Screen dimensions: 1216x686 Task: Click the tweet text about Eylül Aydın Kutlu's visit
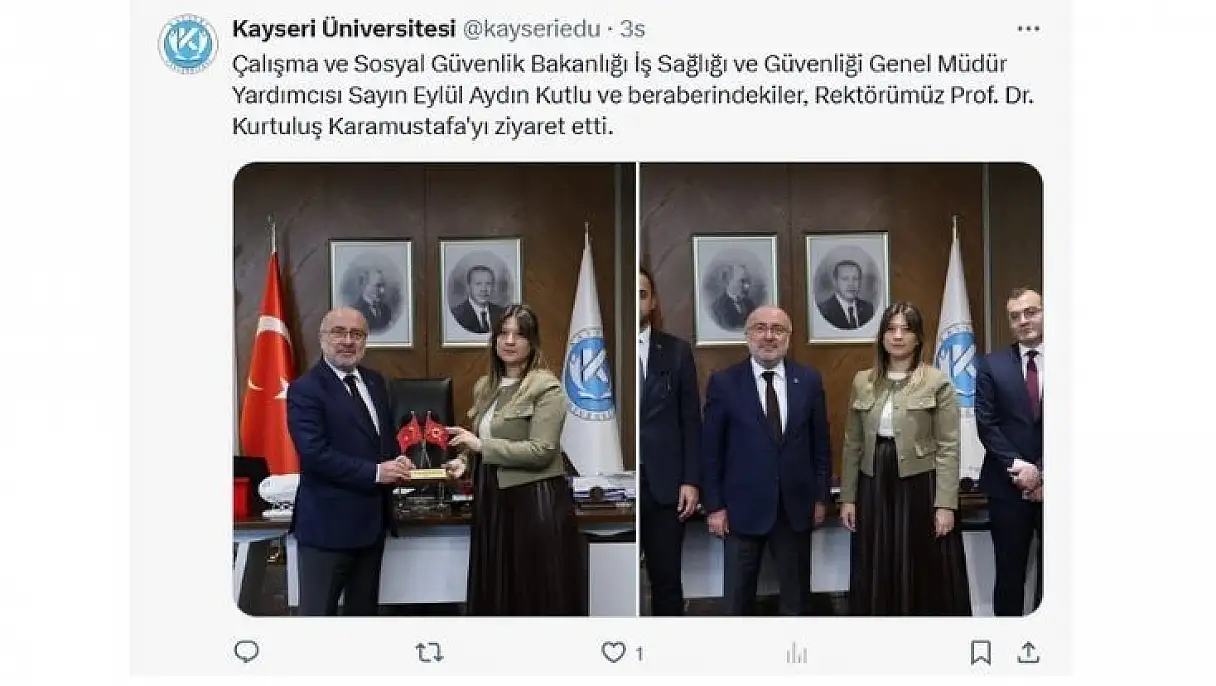tap(618, 96)
